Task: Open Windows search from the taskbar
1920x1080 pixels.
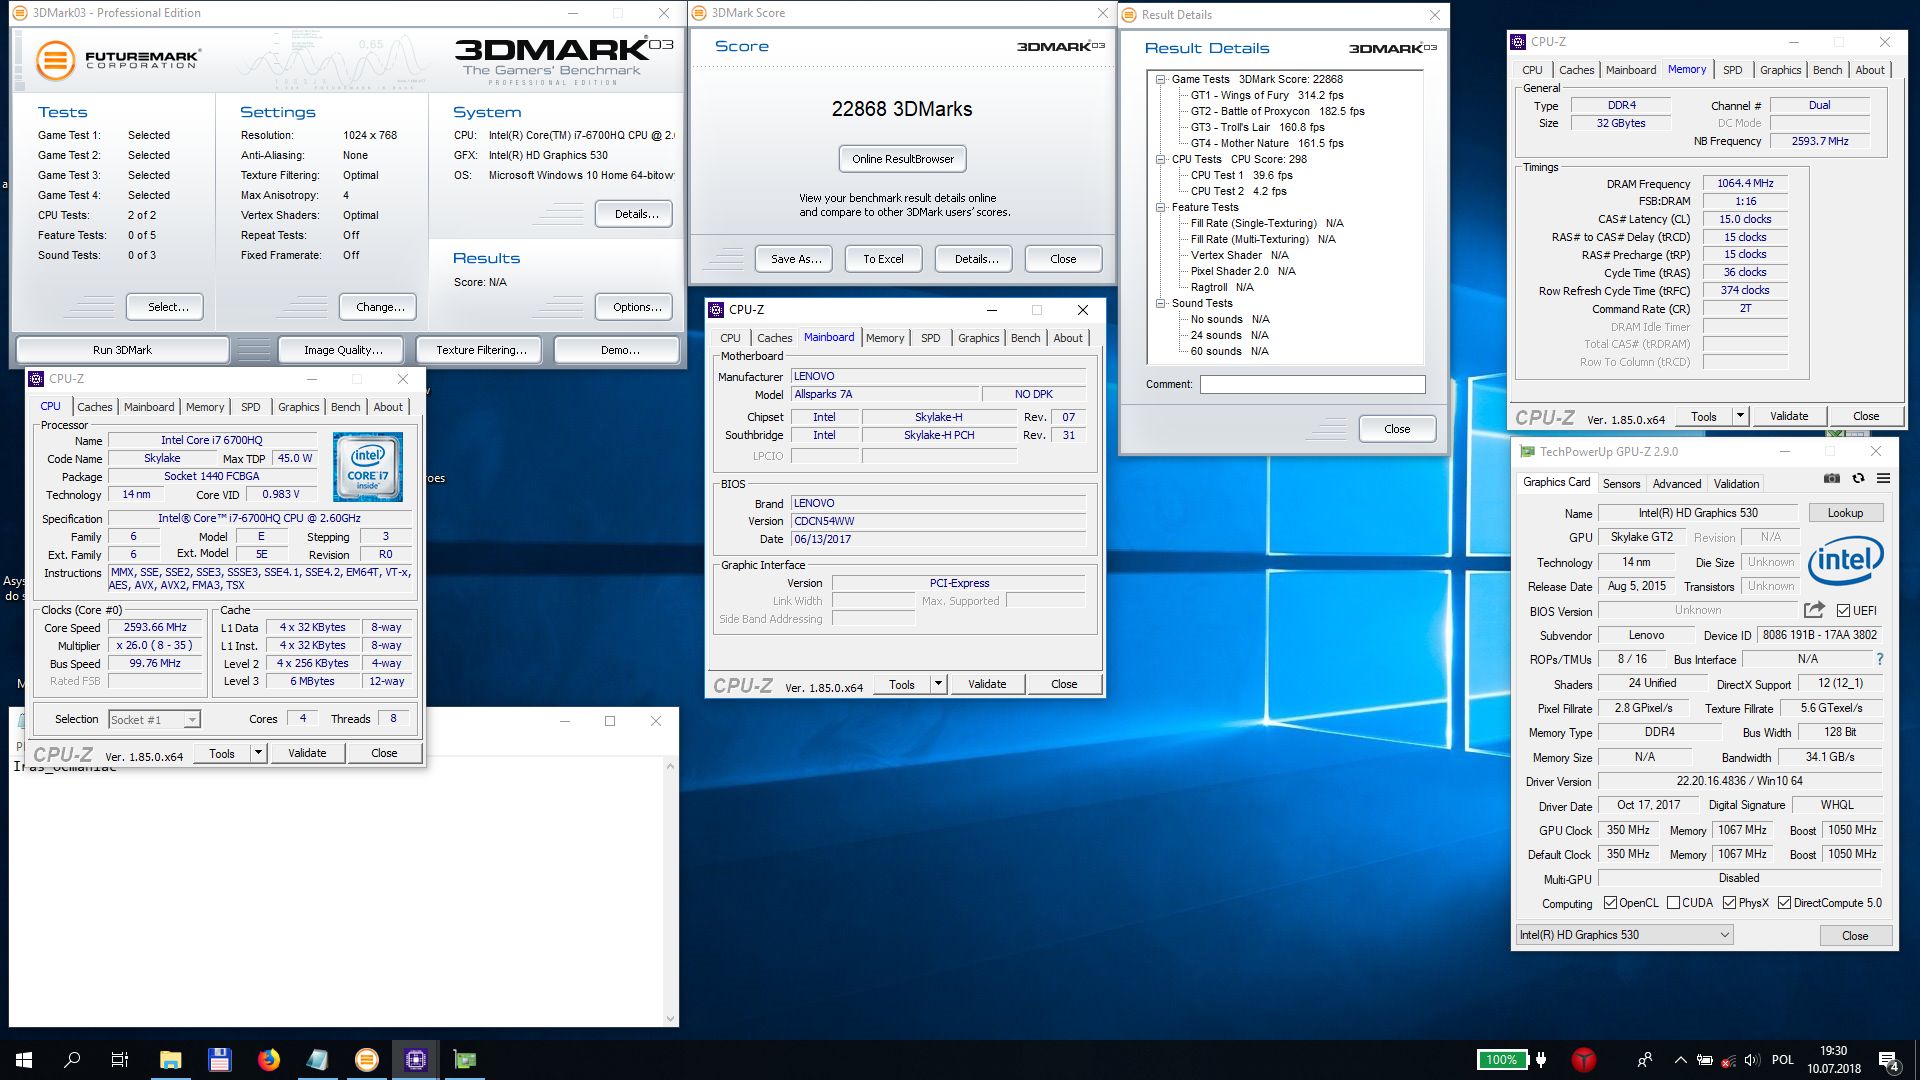Action: [72, 1060]
